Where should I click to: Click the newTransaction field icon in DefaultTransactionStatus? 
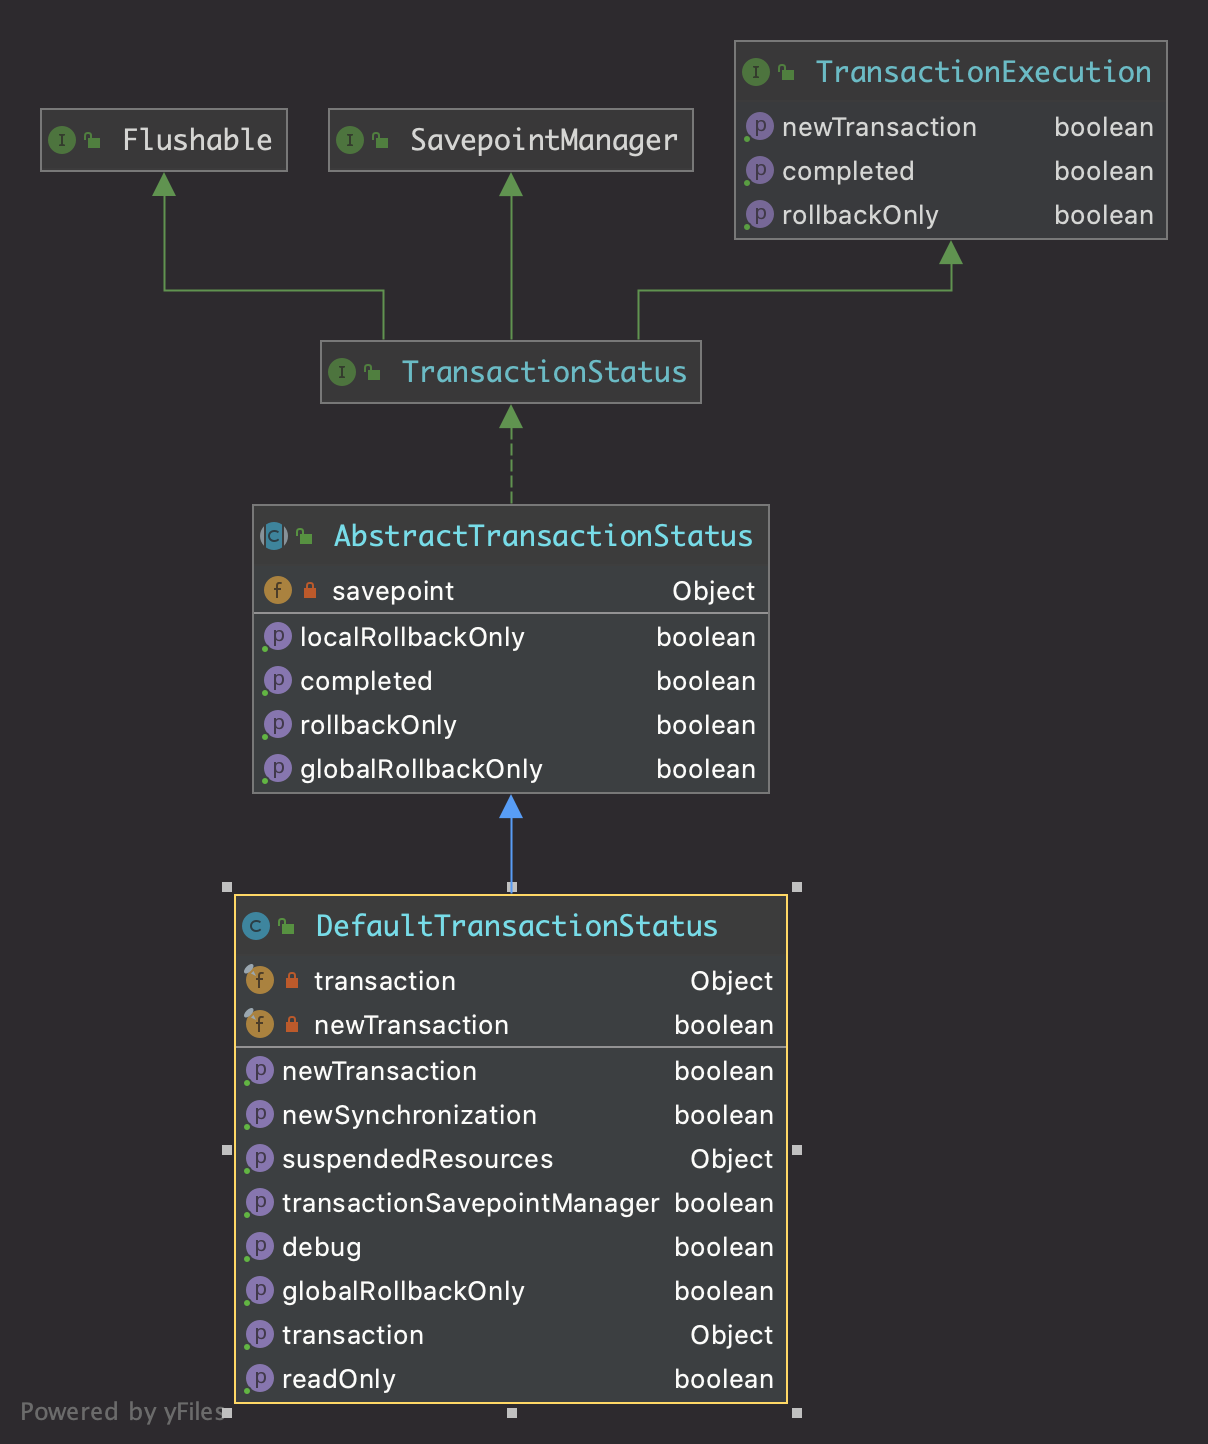[259, 1024]
